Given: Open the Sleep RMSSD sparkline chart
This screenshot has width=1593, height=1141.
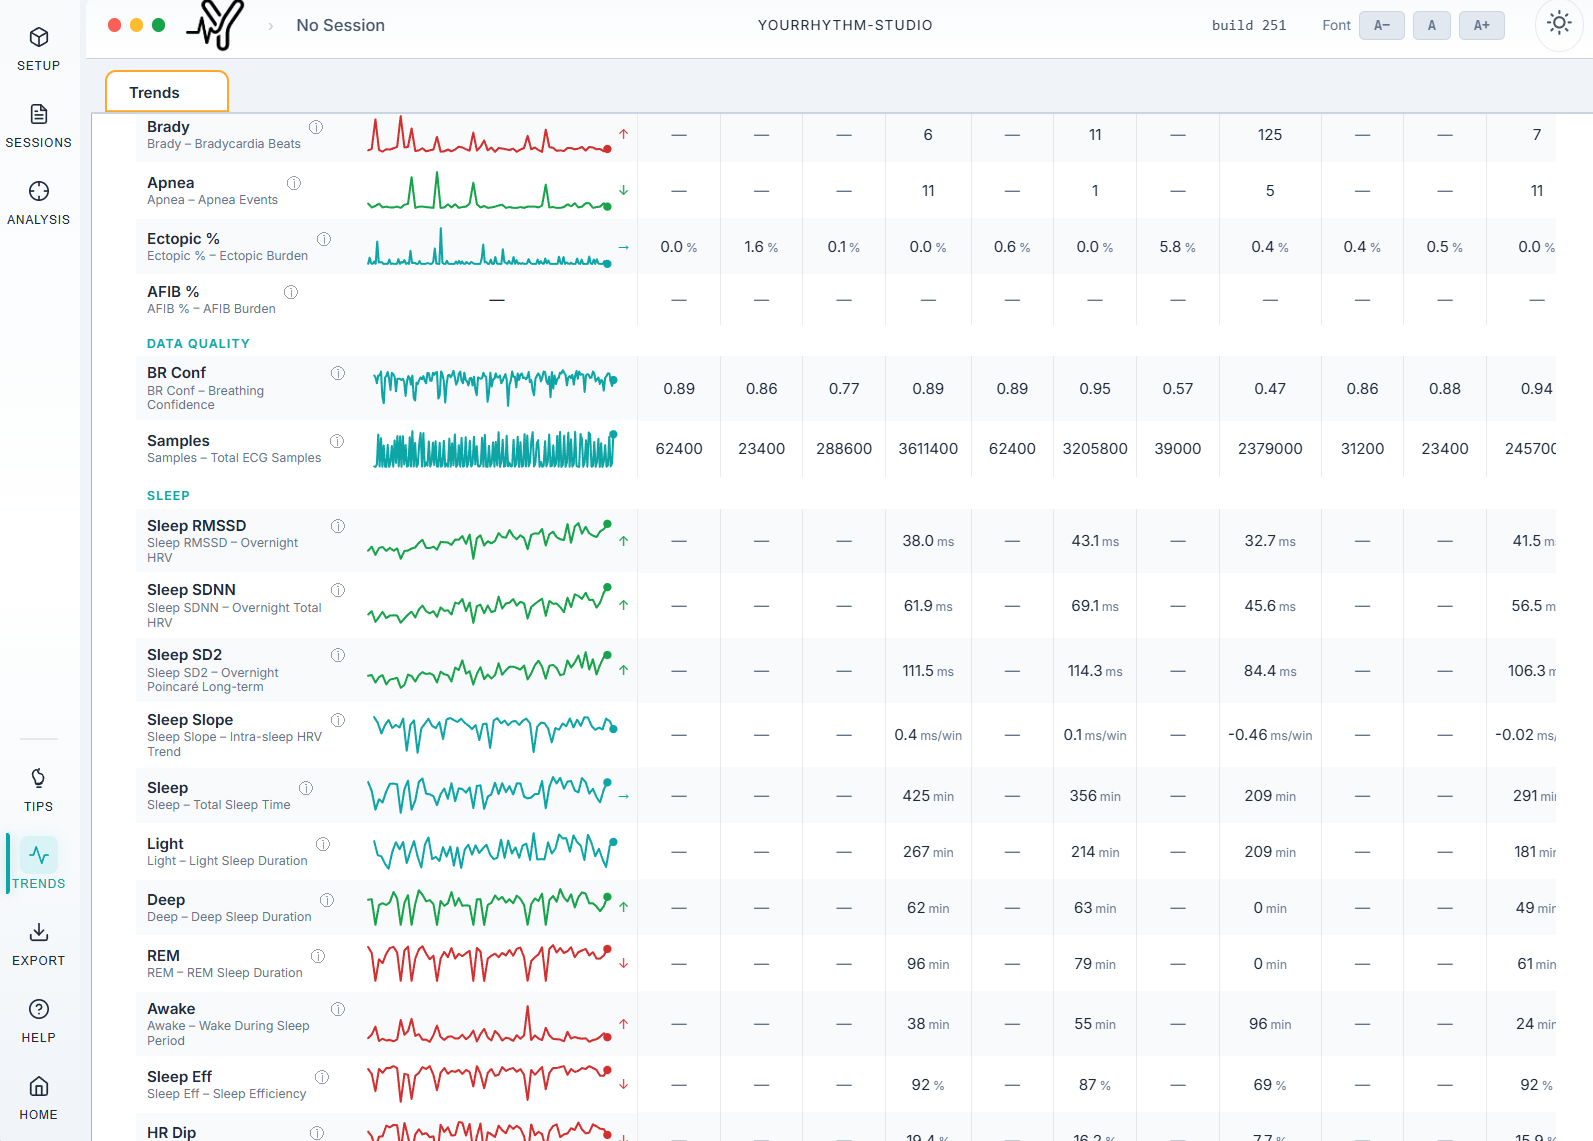Looking at the screenshot, I should (489, 540).
